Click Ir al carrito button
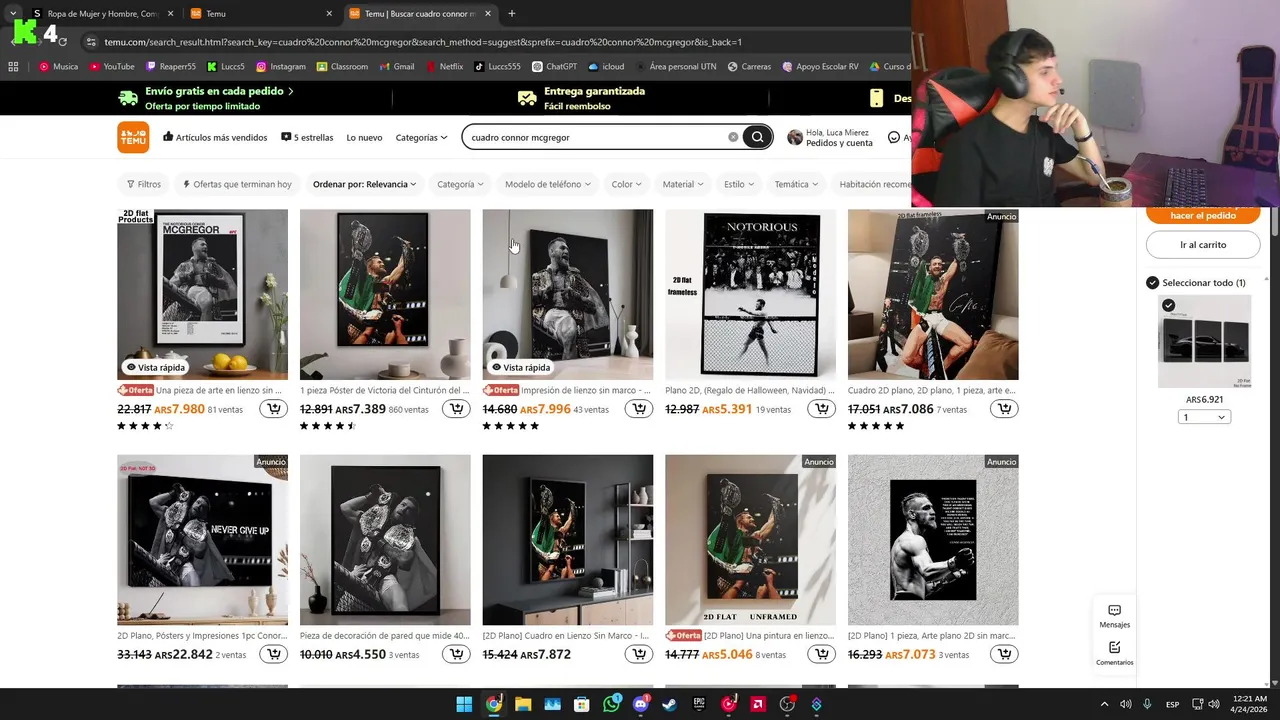This screenshot has width=1280, height=720. tap(1203, 244)
